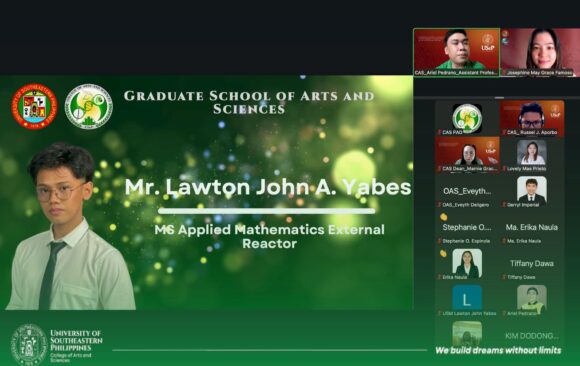Click the 'Lovely Mae Prieto' name label

(526, 168)
